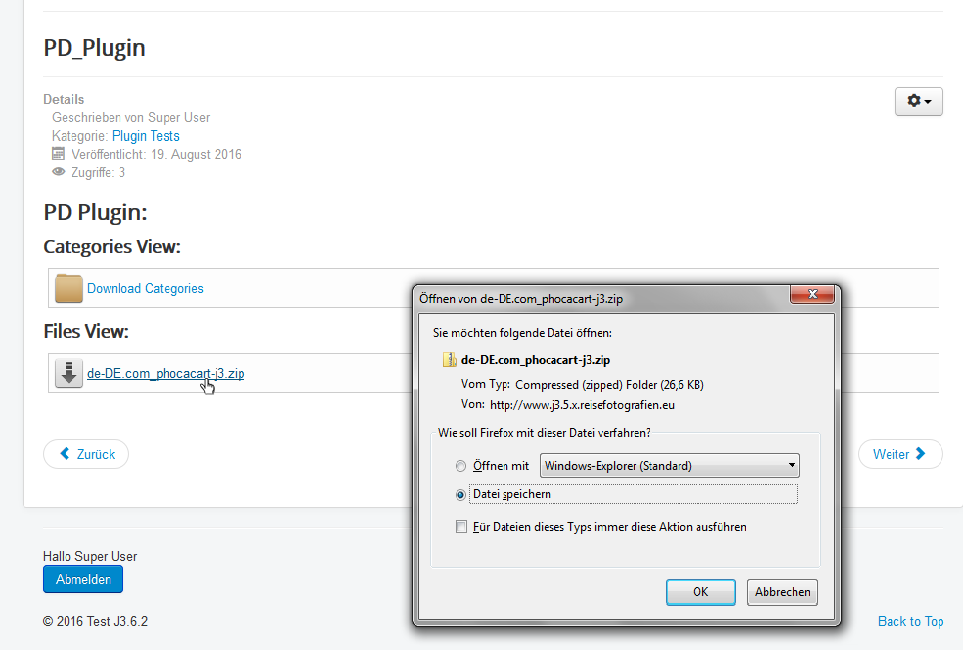Open the Download Categories link
The height and width of the screenshot is (650, 963).
click(x=145, y=288)
